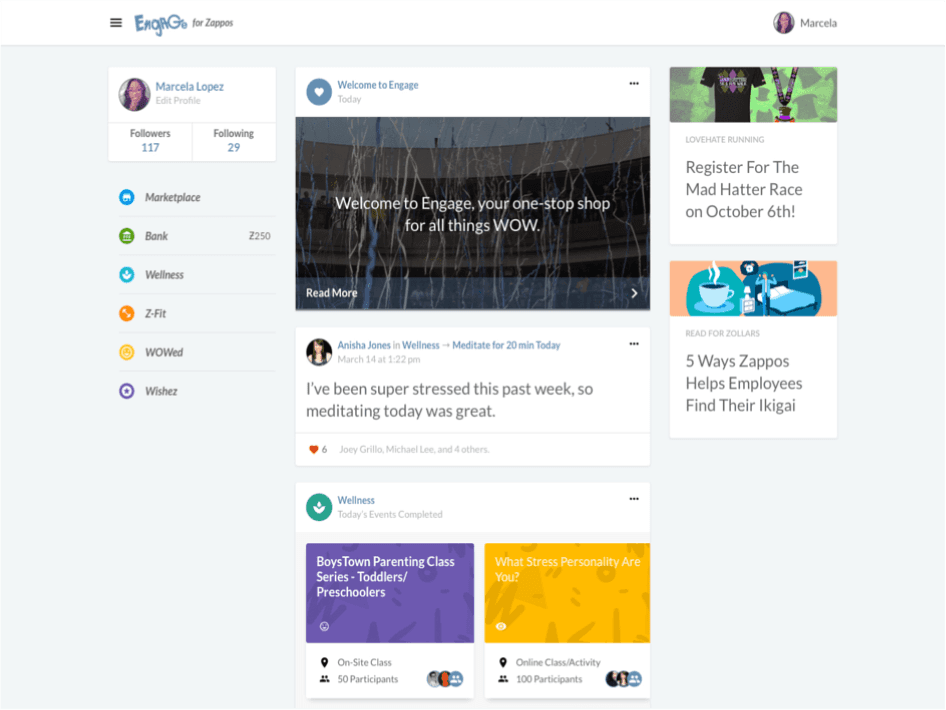Open Anisha Jones profile link

pos(364,345)
